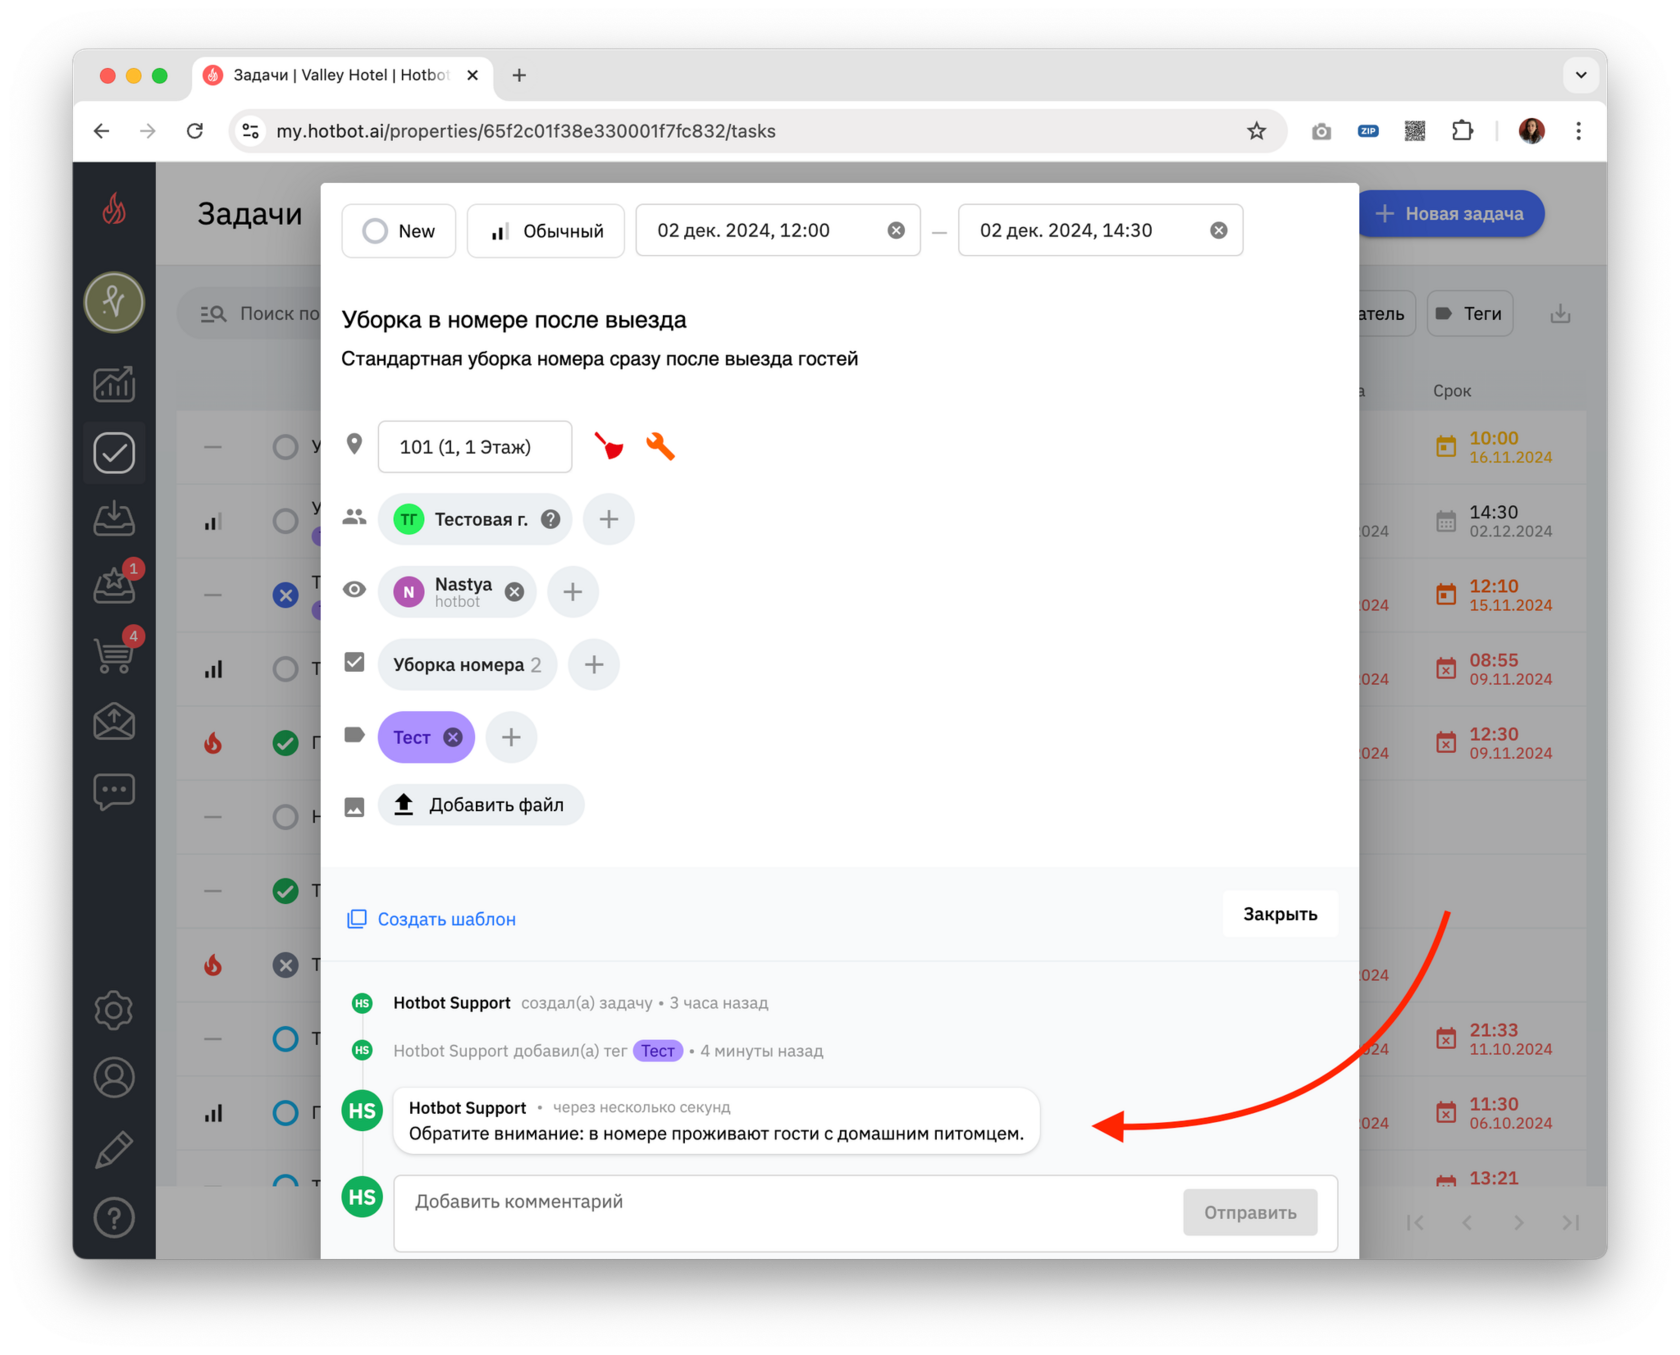Add a checklist with plus button
Screen dimensions: 1680x1355
(x=594, y=665)
